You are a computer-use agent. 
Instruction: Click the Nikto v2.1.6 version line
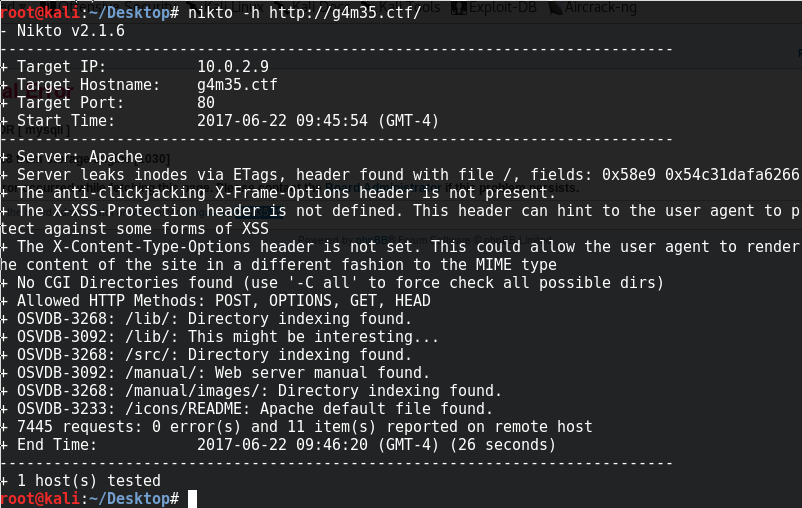[71, 31]
